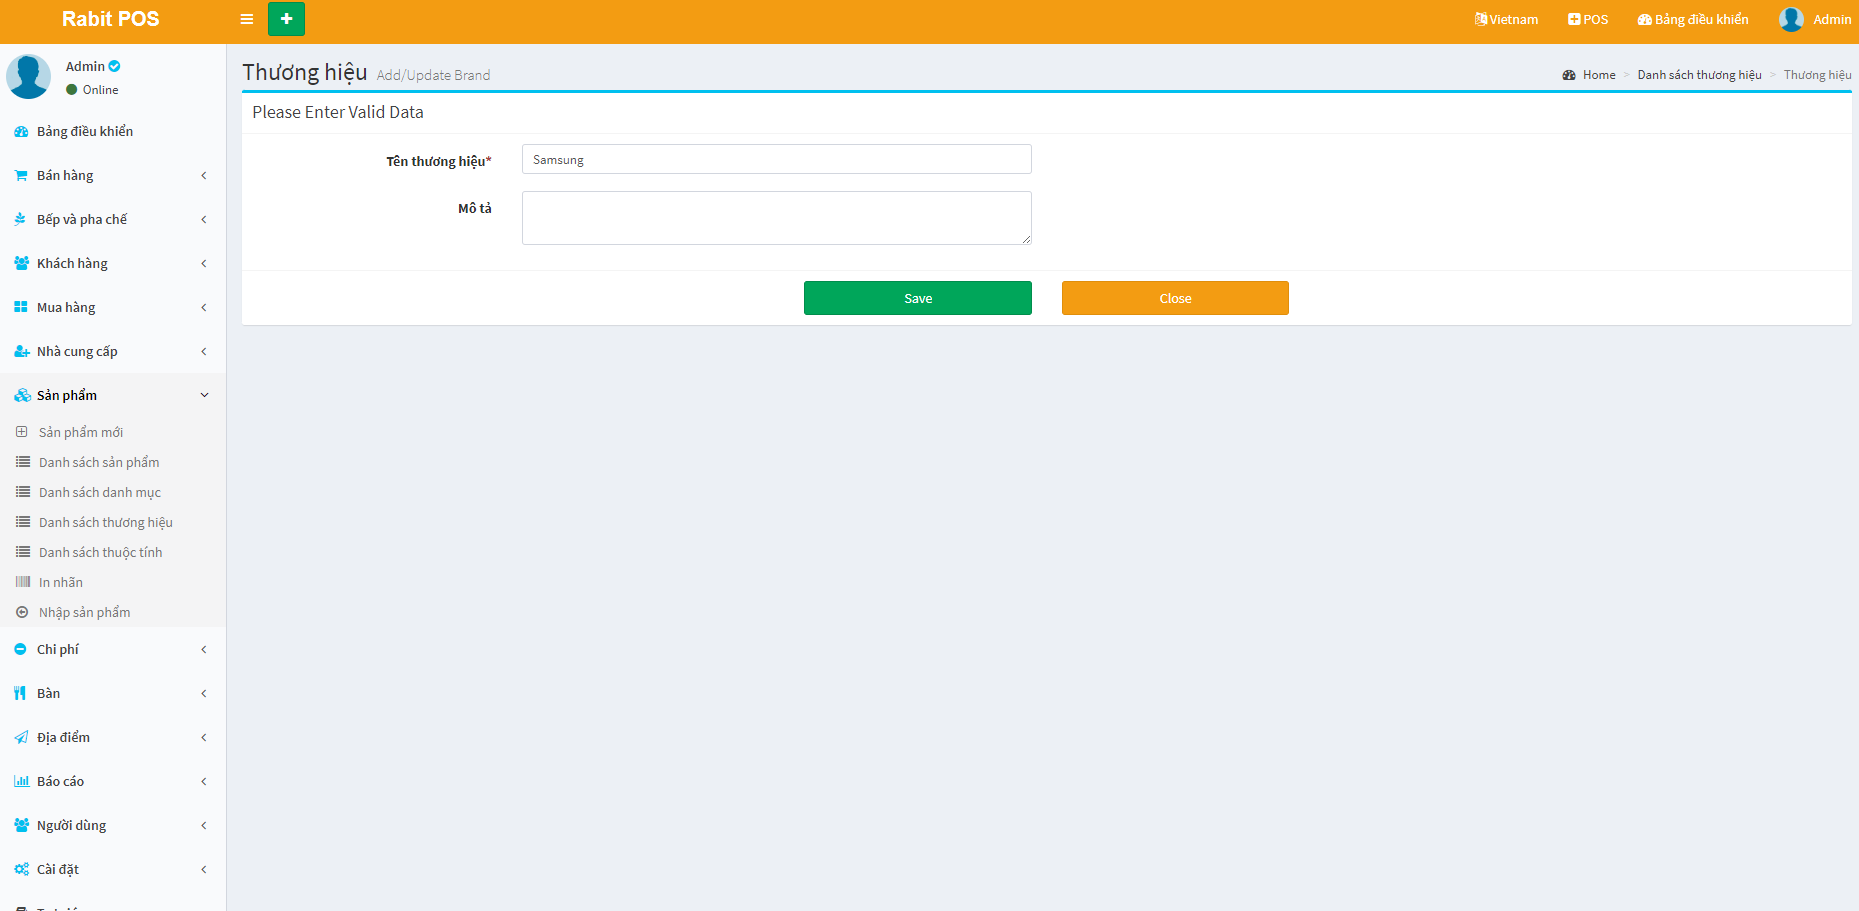The image size is (1859, 911).
Task: Click the verified badge next to Admin
Action: (x=115, y=66)
